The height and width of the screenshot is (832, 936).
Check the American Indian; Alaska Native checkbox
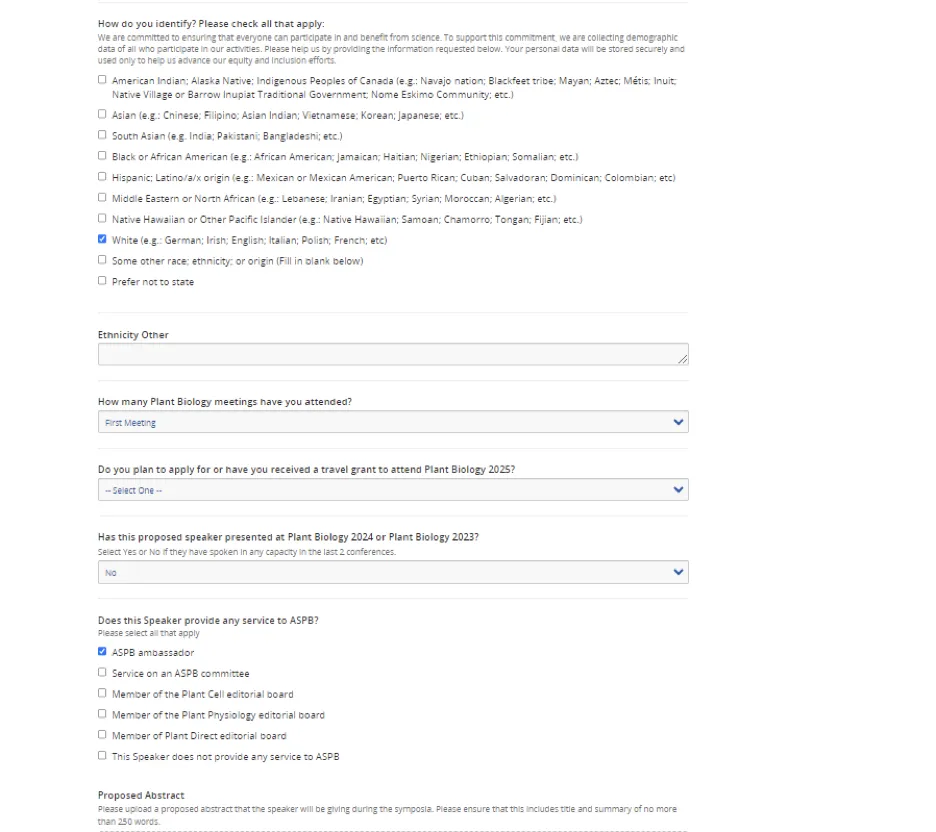[102, 79]
